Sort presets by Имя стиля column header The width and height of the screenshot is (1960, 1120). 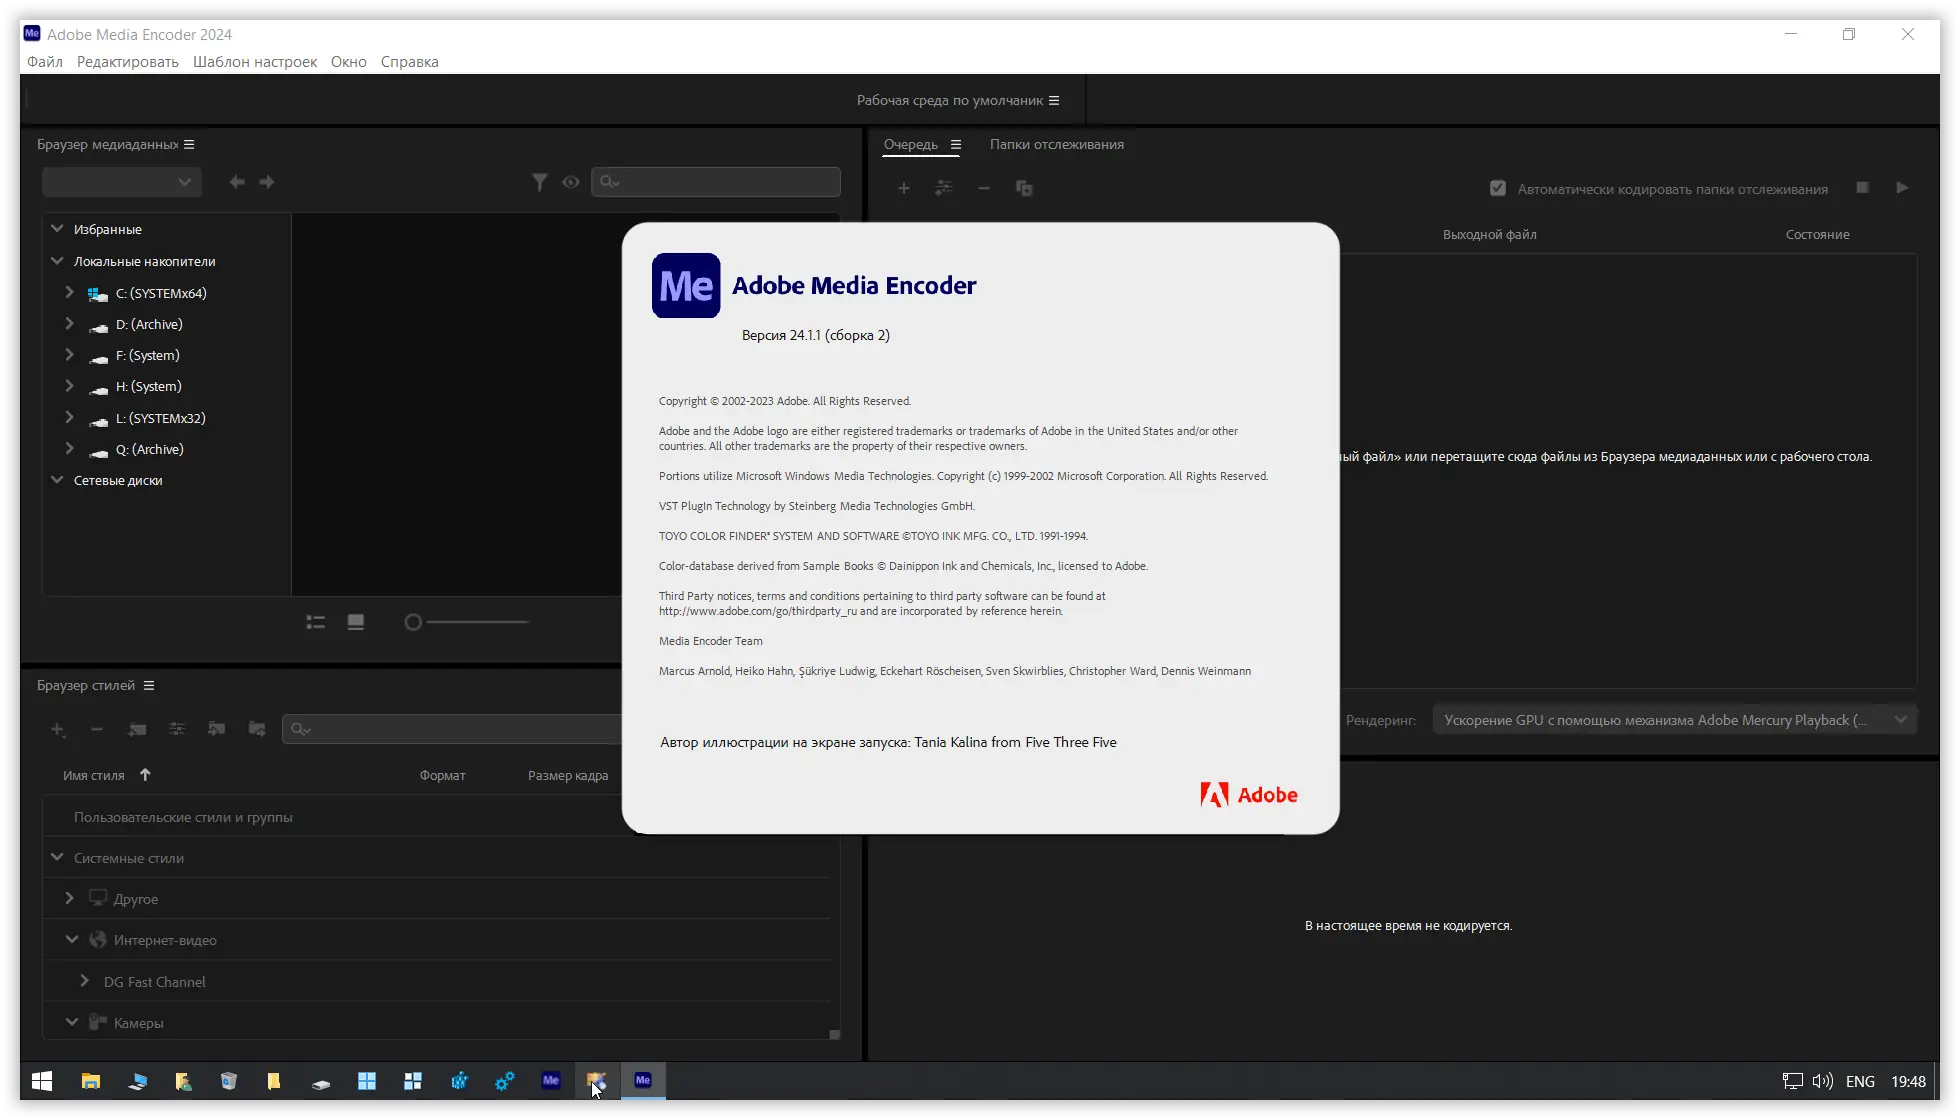[94, 775]
